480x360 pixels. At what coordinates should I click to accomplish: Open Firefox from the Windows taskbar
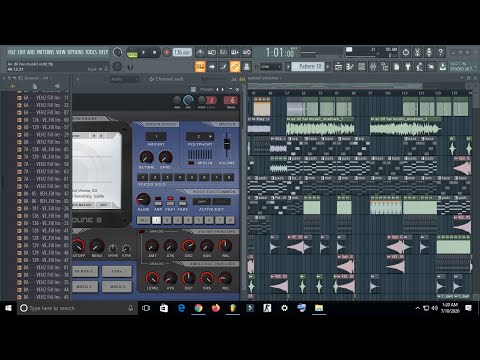pyautogui.click(x=216, y=308)
